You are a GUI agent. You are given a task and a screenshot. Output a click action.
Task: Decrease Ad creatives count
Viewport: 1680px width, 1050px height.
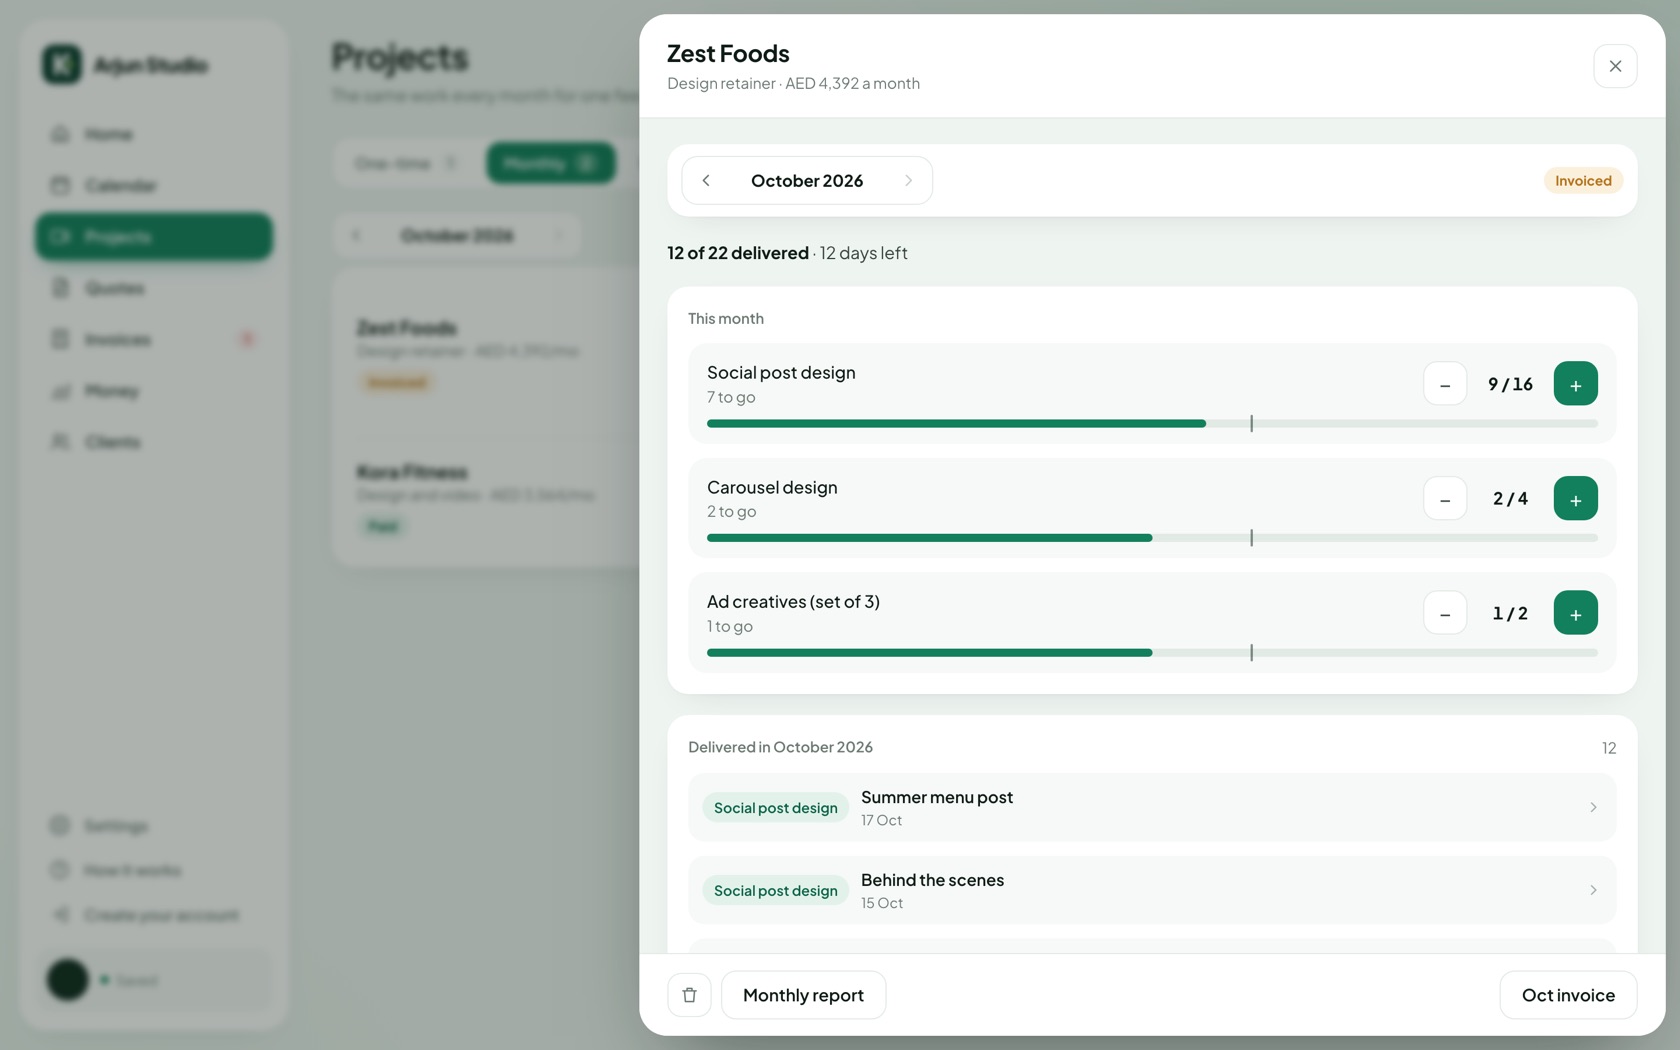click(x=1445, y=613)
